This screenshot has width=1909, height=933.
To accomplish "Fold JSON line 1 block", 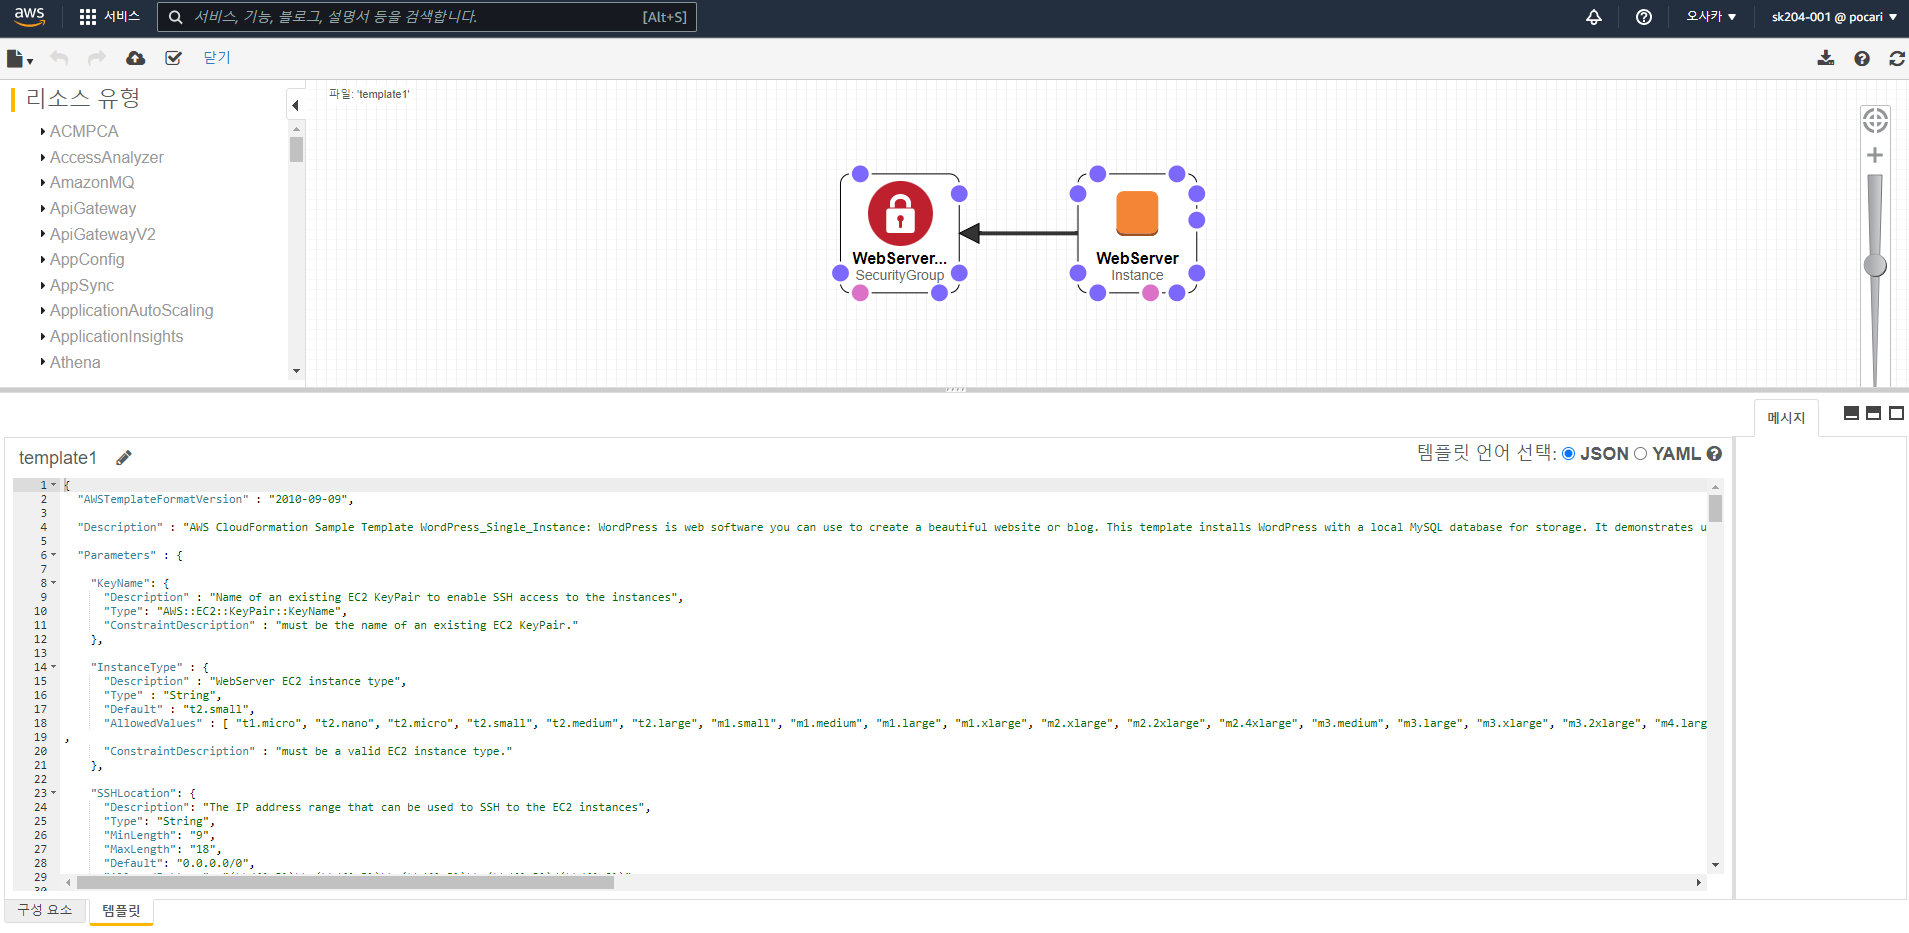I will (x=54, y=485).
